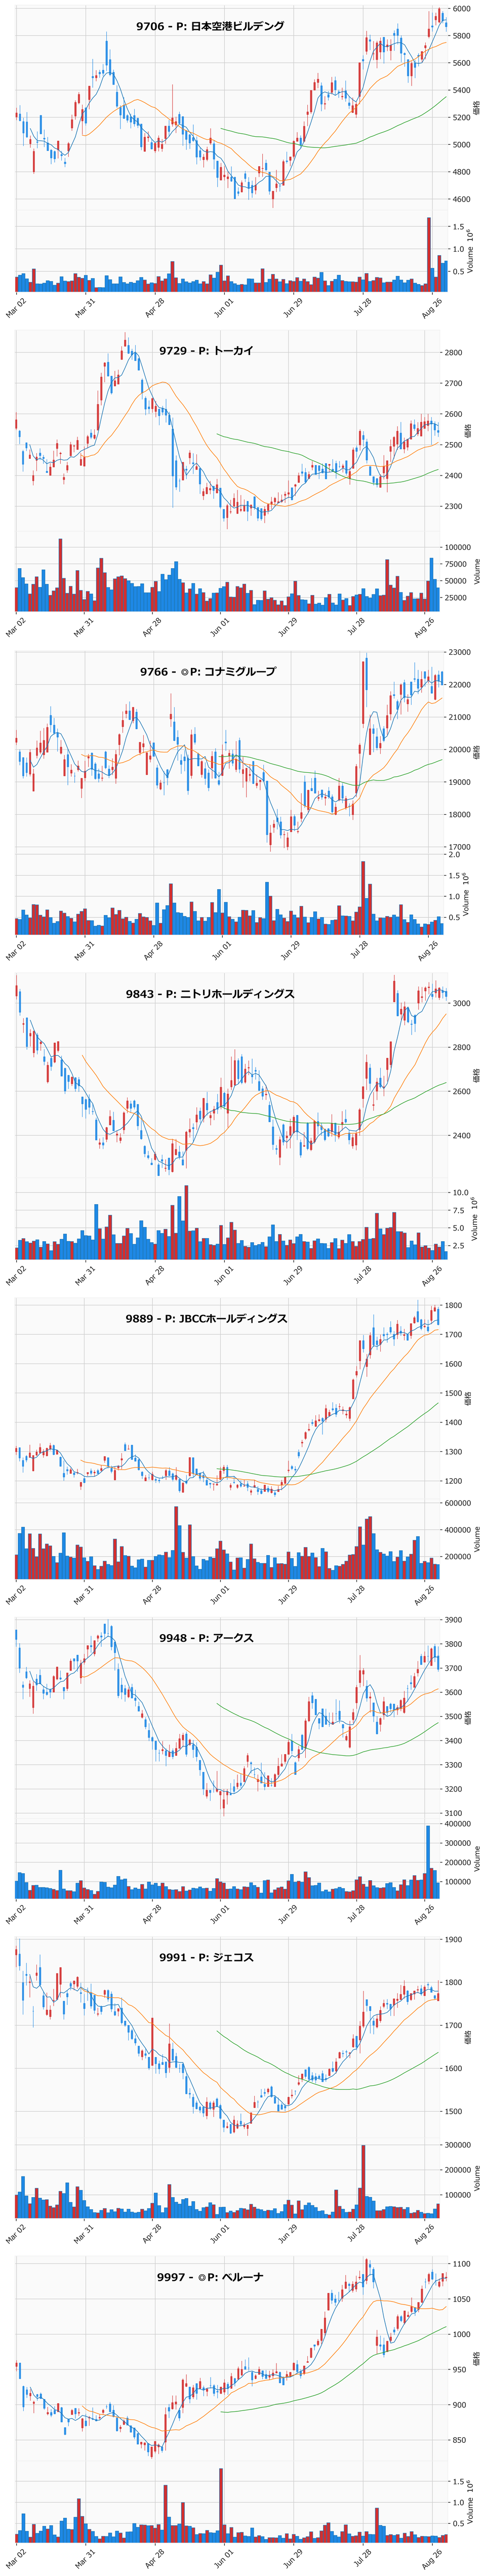Click the 3100 price tick label
The image size is (486, 2576).
point(454,1813)
